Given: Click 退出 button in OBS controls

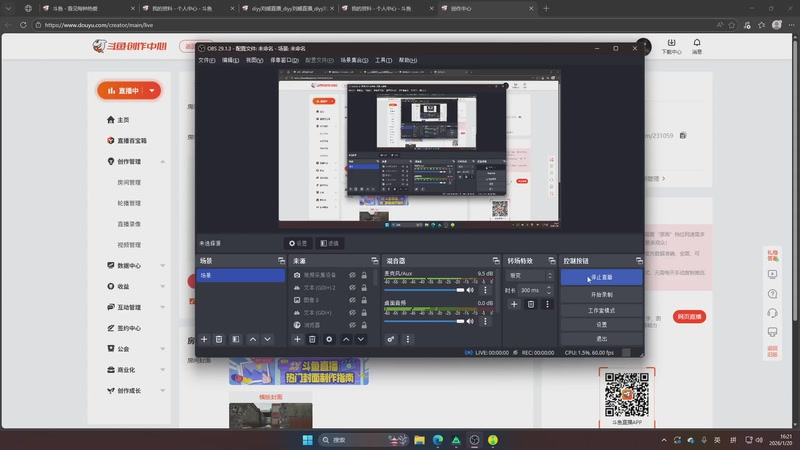Looking at the screenshot, I should [x=602, y=339].
